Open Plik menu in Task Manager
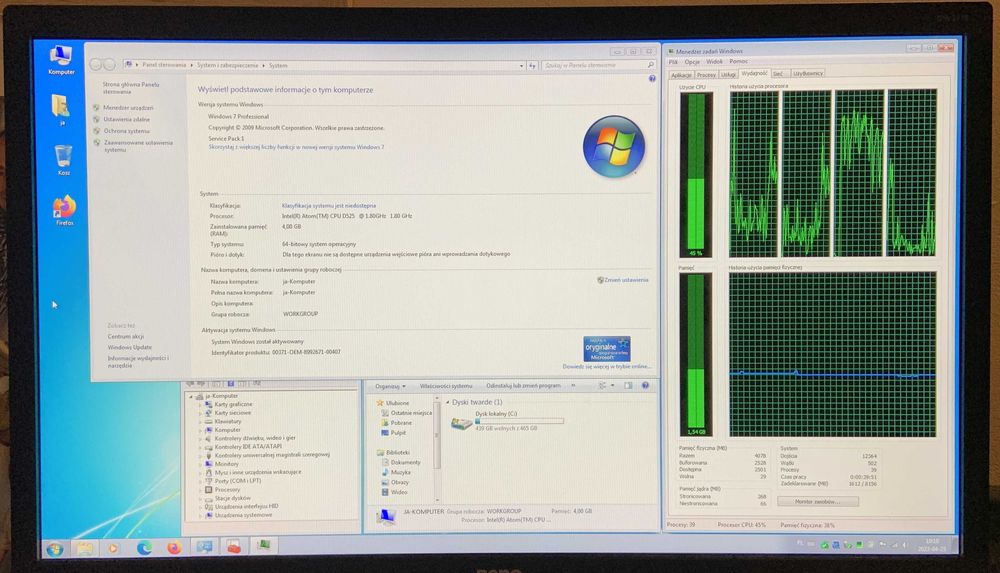1000x573 pixels. 673,62
